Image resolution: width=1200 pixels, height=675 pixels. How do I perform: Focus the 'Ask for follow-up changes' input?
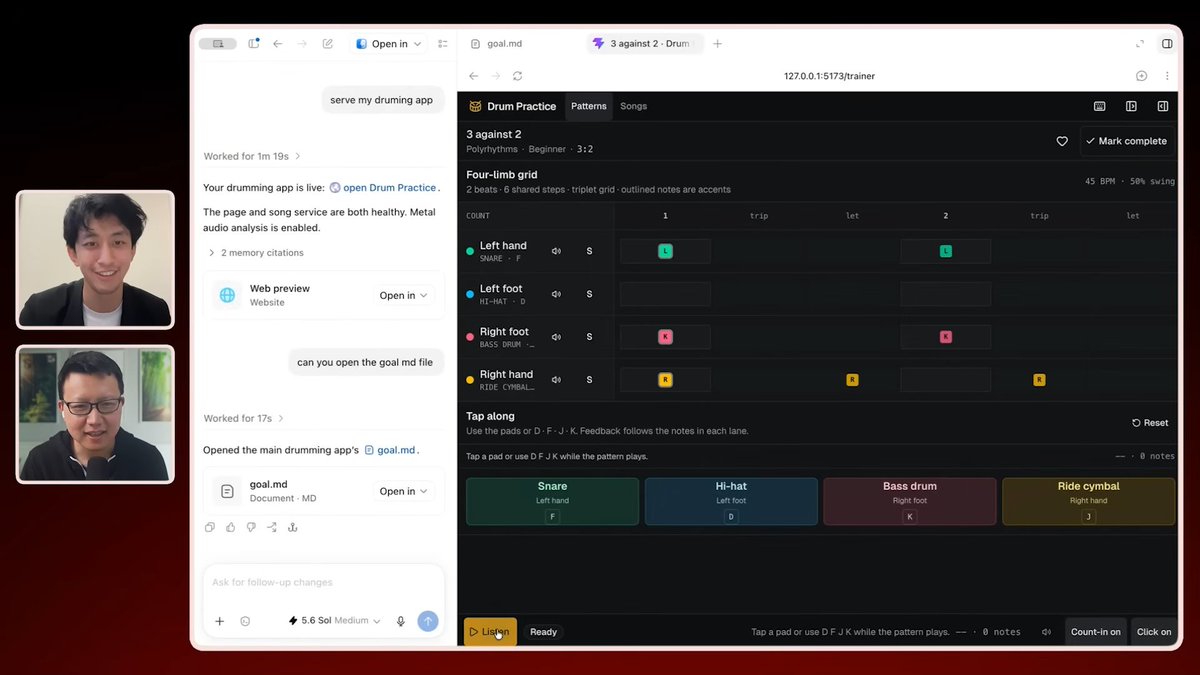(323, 582)
